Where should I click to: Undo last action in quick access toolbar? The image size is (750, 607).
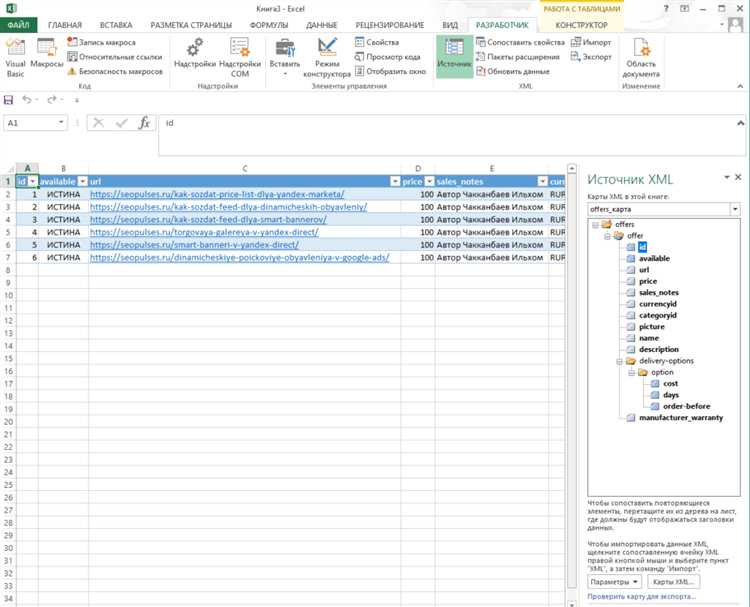coord(26,99)
